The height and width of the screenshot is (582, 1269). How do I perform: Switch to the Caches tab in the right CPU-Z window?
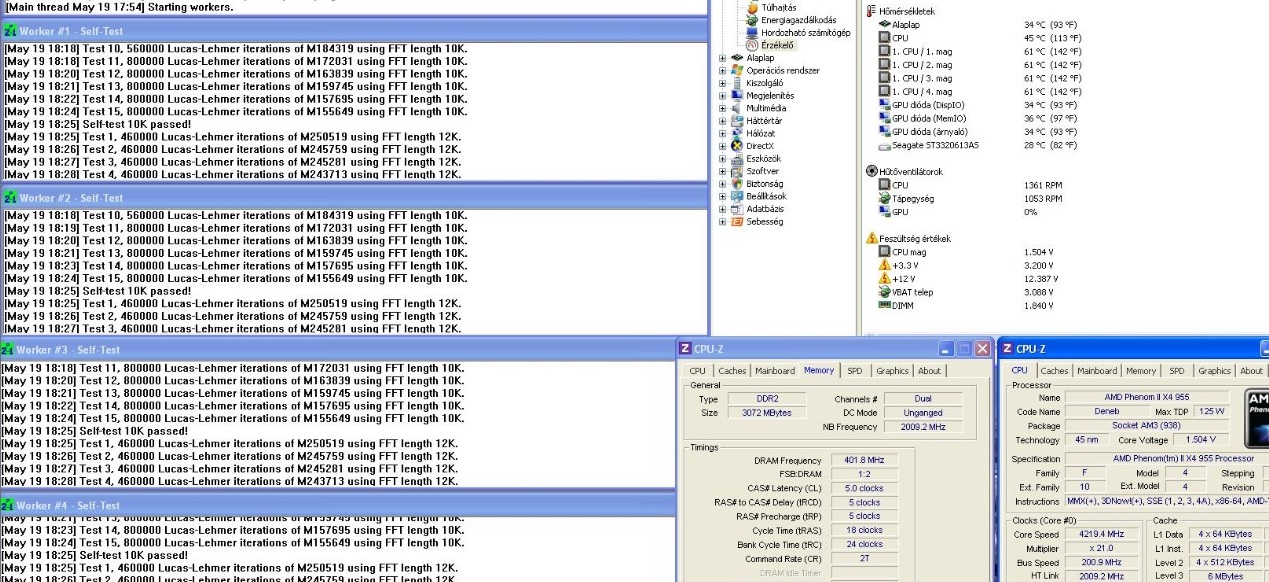pyautogui.click(x=1055, y=371)
